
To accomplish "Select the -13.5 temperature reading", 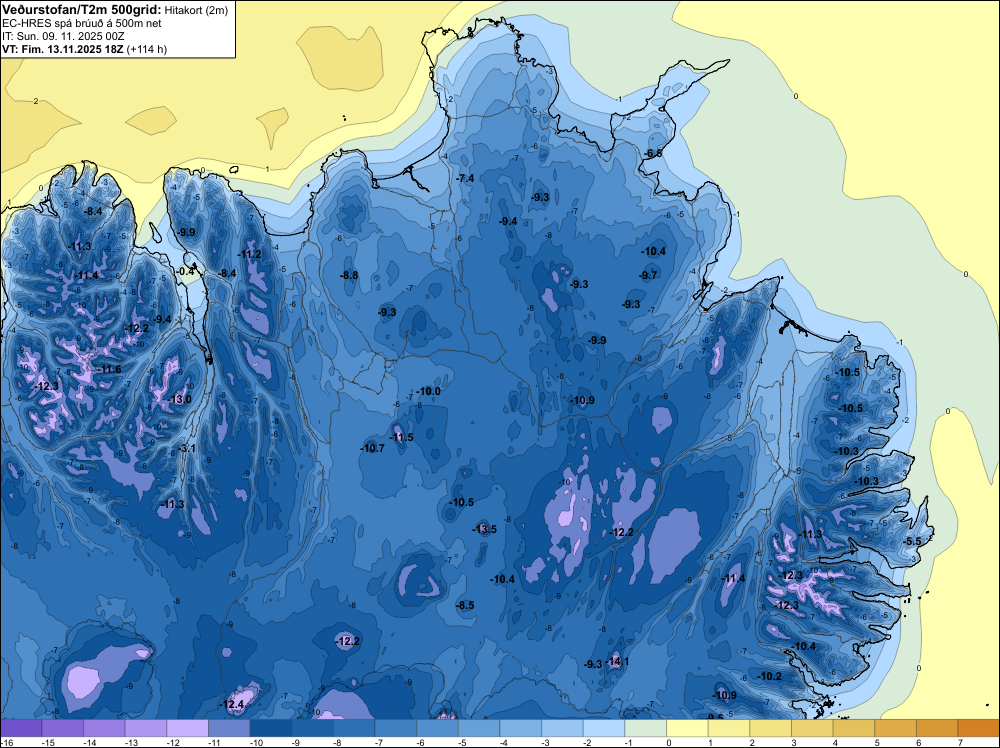I will point(485,529).
